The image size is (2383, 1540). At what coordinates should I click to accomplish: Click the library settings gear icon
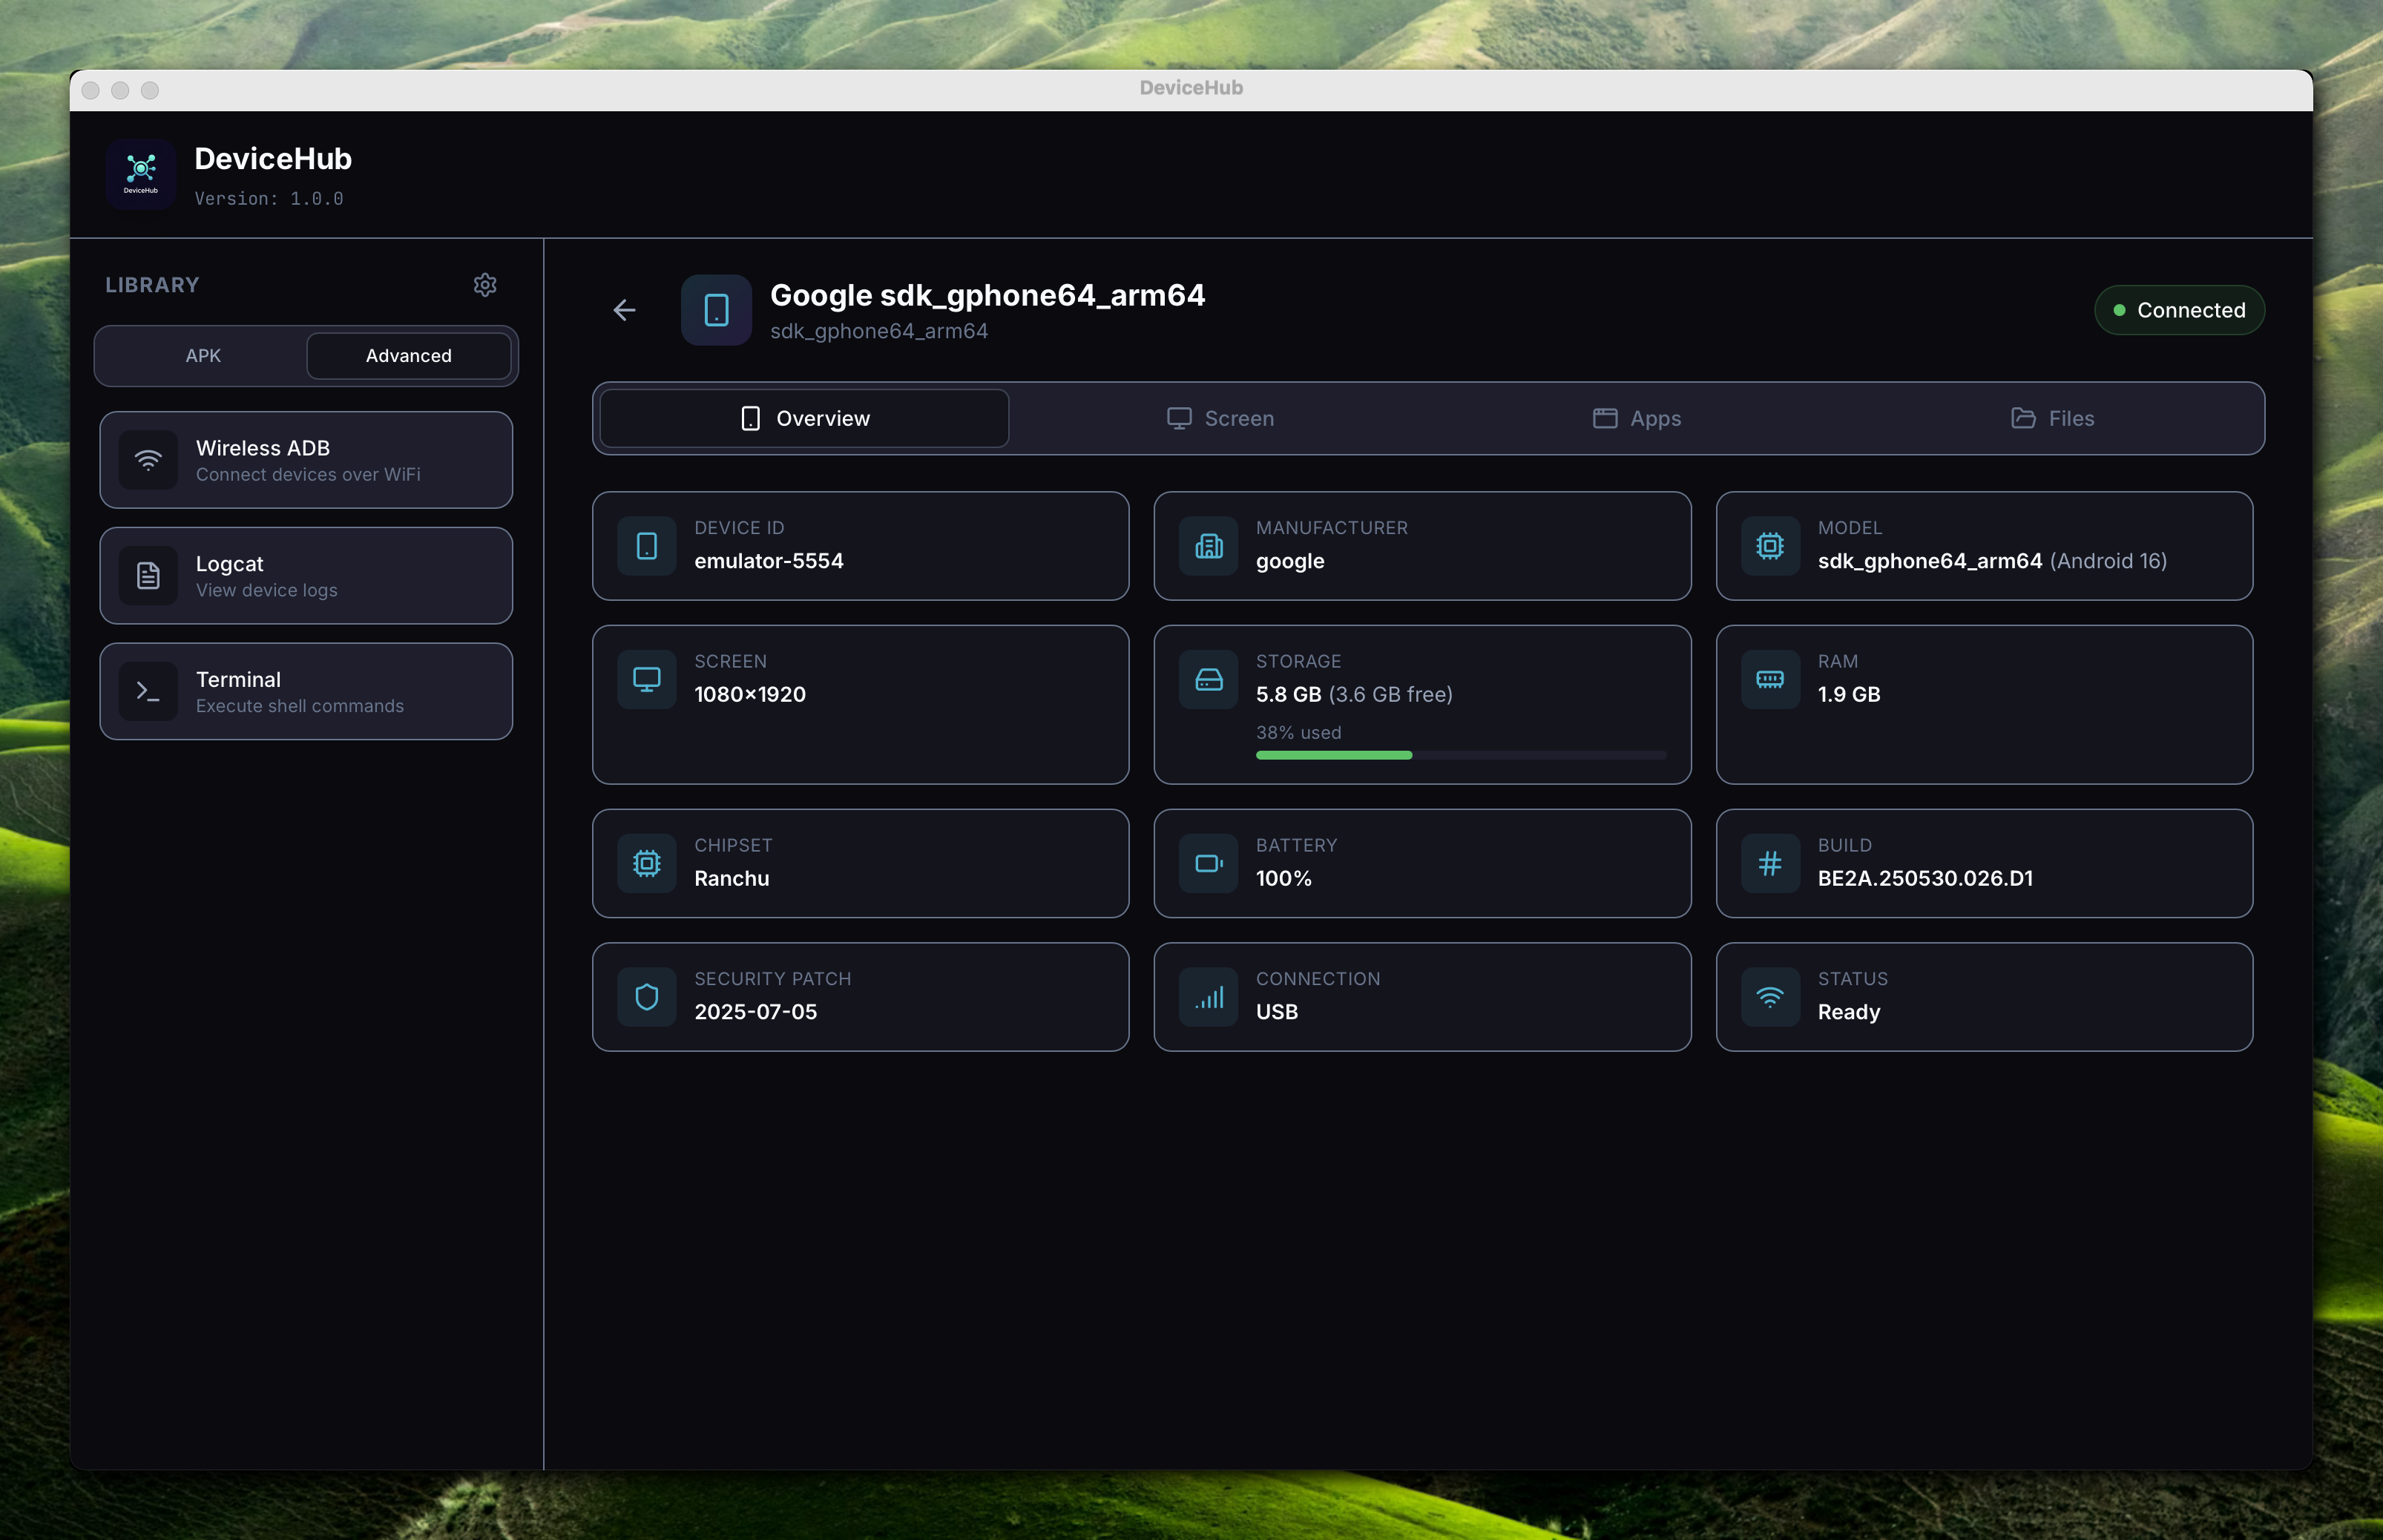pyautogui.click(x=485, y=285)
